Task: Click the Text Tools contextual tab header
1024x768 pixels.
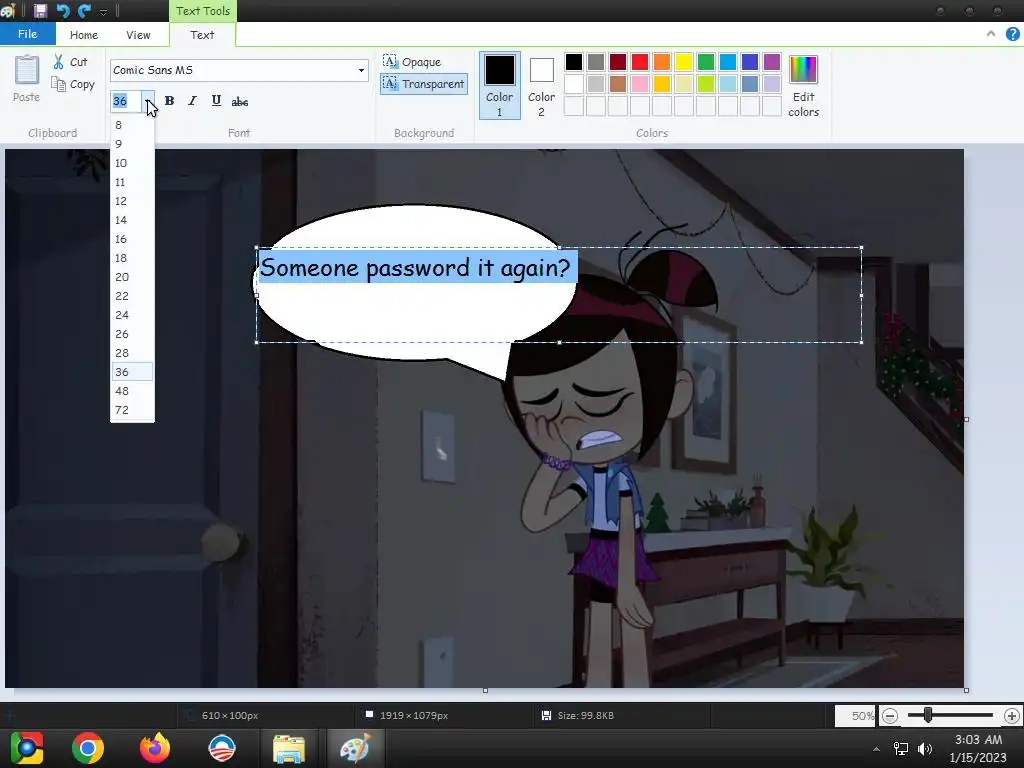Action: click(202, 11)
